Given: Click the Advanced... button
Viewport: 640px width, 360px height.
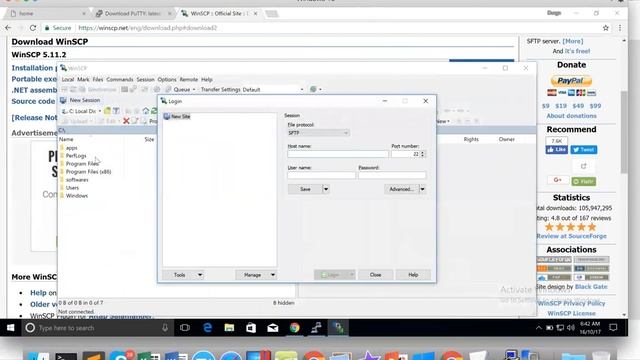Looking at the screenshot, I should pos(401,189).
